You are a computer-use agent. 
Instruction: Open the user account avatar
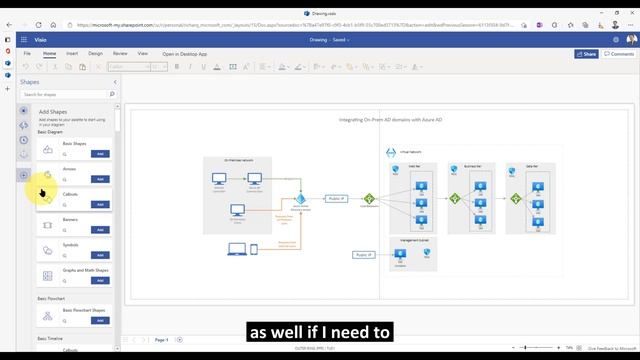coord(631,40)
